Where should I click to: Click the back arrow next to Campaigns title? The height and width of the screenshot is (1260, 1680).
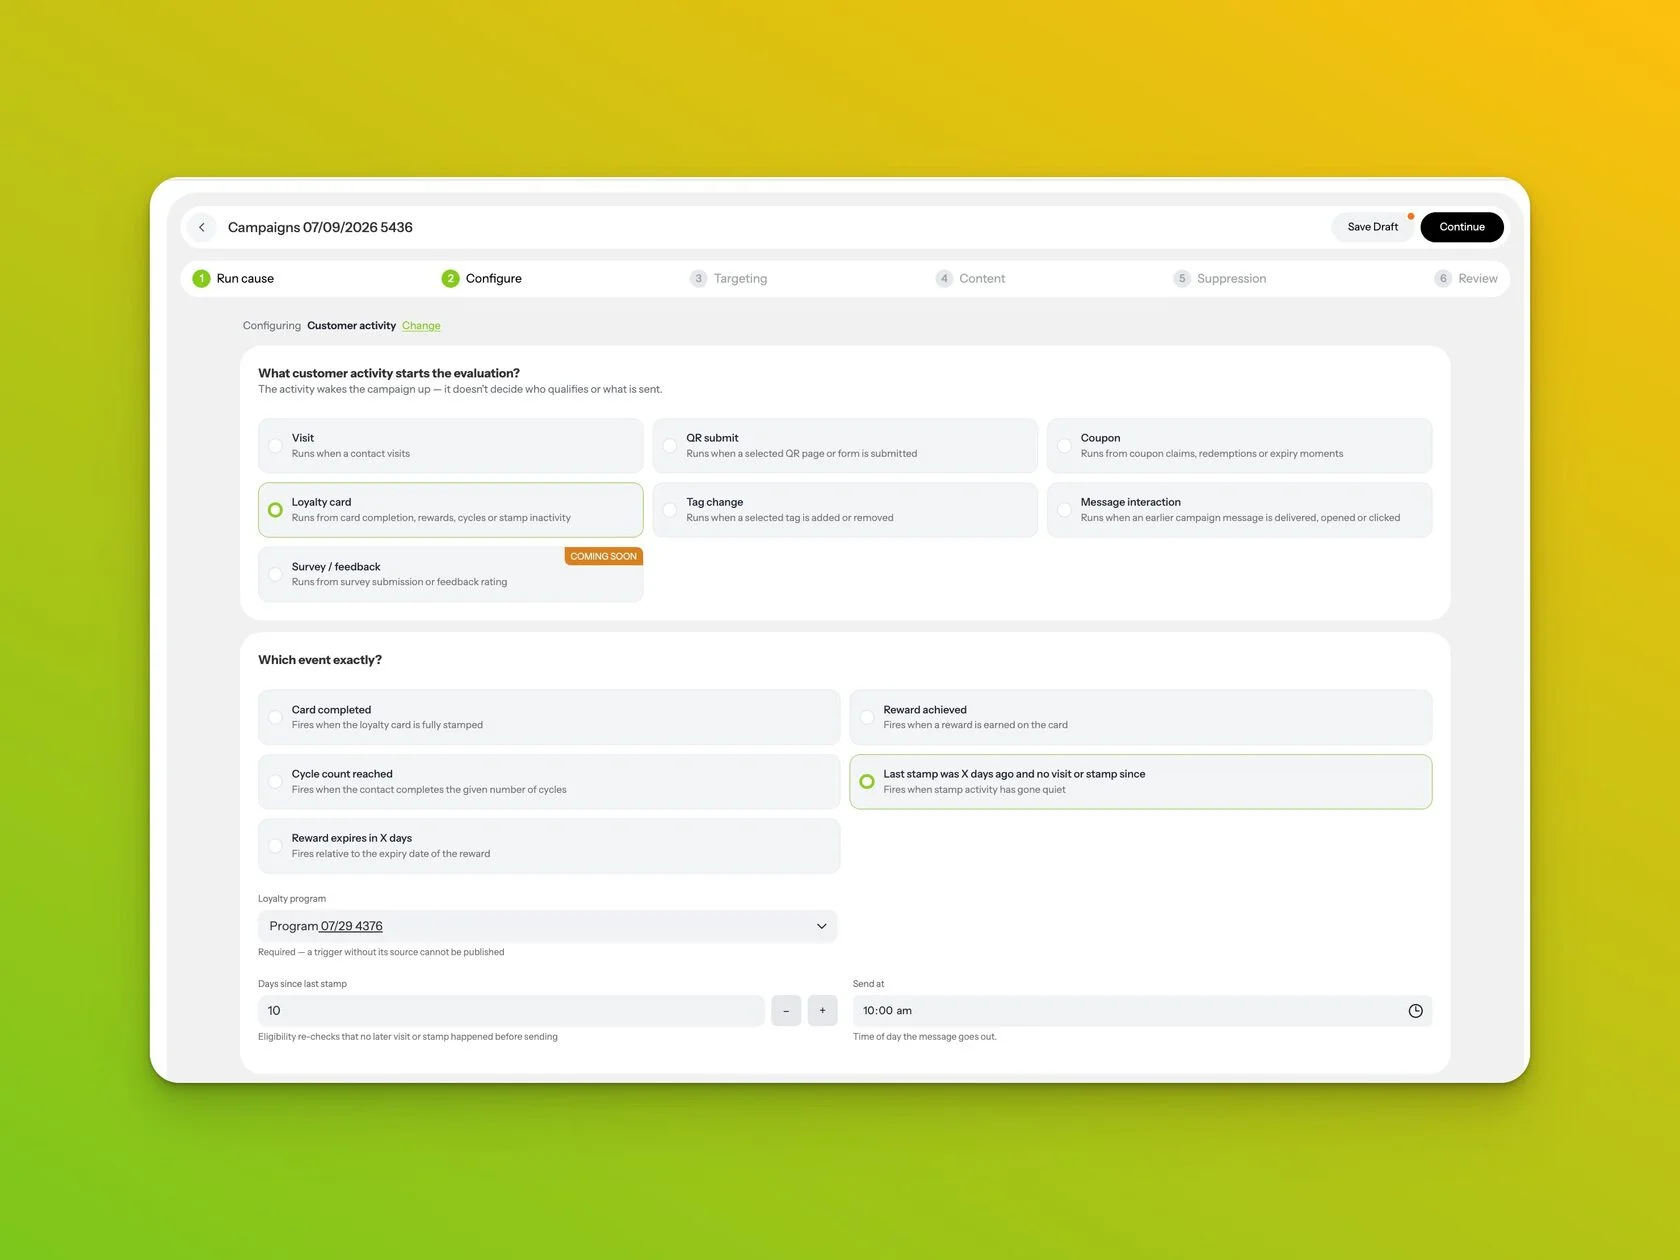[x=202, y=227]
